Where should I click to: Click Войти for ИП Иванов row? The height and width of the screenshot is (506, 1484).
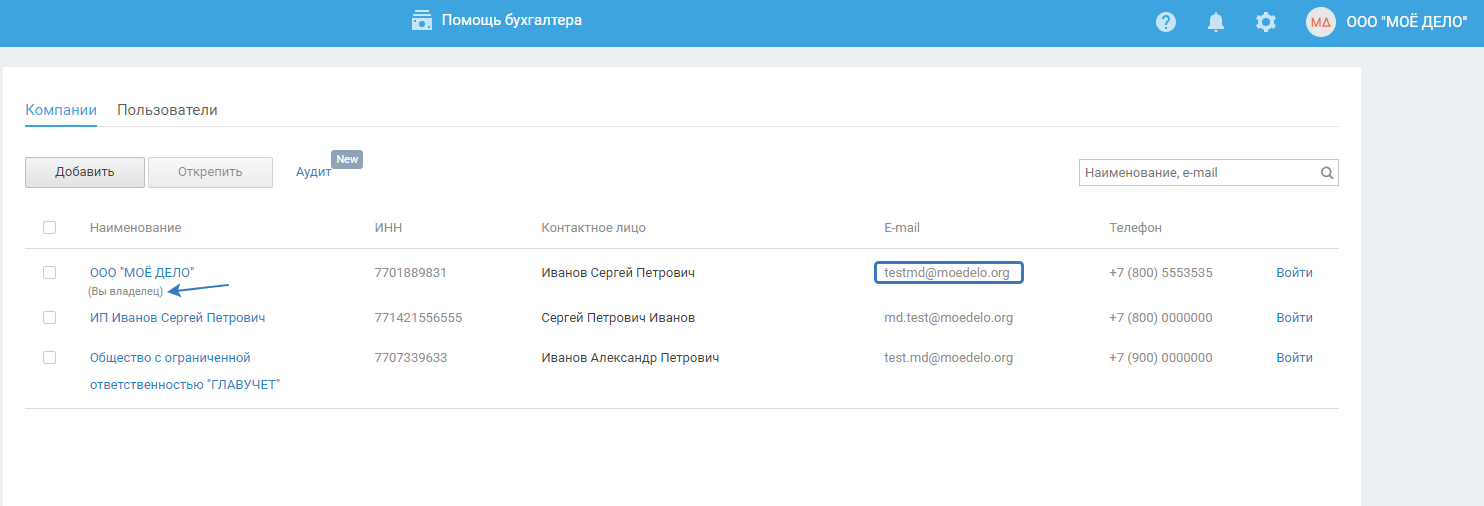click(1294, 318)
